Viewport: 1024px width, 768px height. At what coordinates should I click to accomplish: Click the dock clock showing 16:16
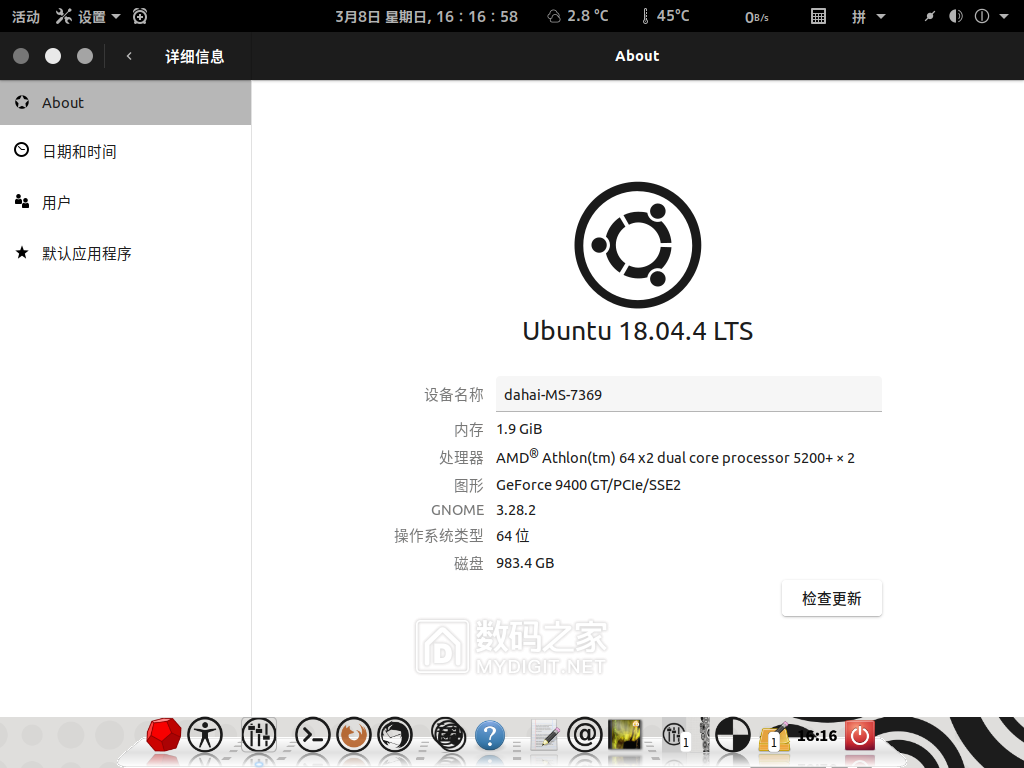pos(817,735)
